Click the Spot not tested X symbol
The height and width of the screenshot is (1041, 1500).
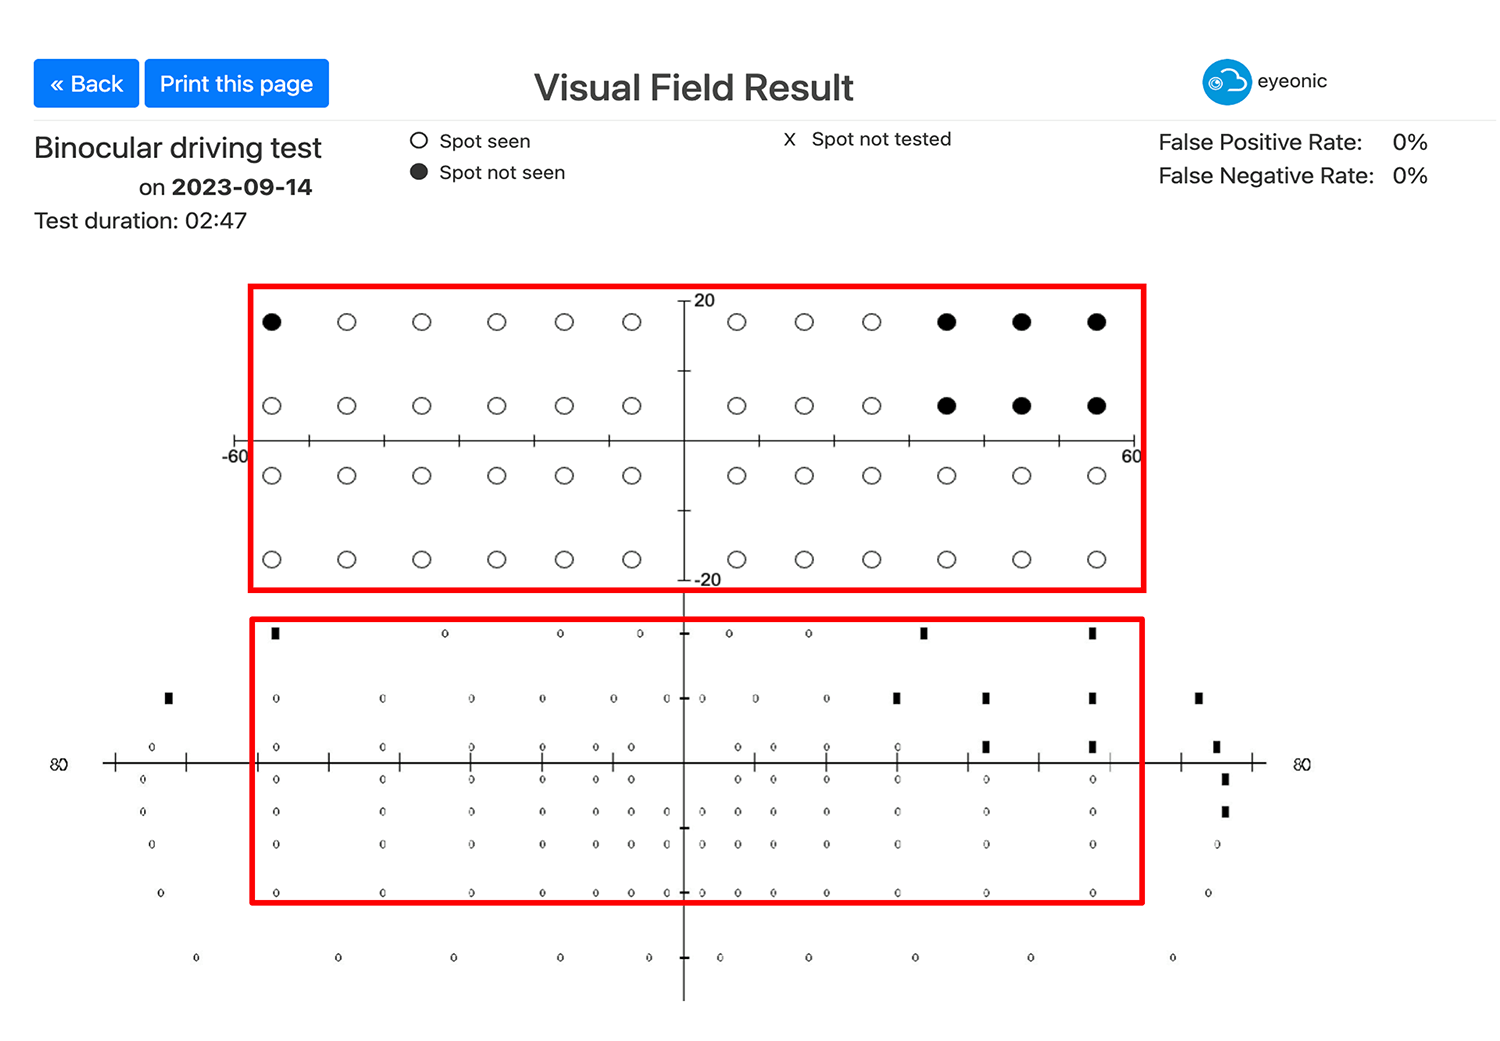click(x=789, y=140)
